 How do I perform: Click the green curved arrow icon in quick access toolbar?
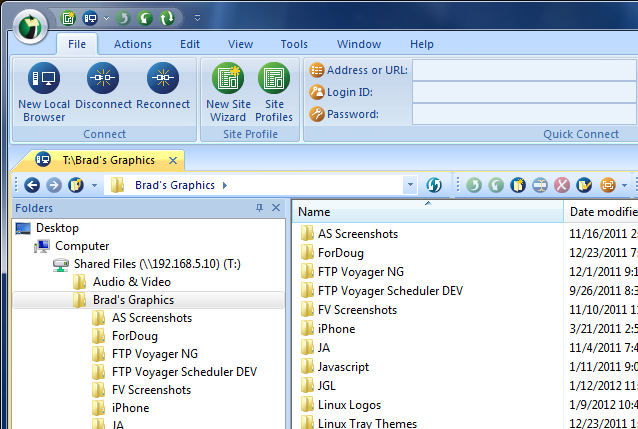tap(145, 18)
